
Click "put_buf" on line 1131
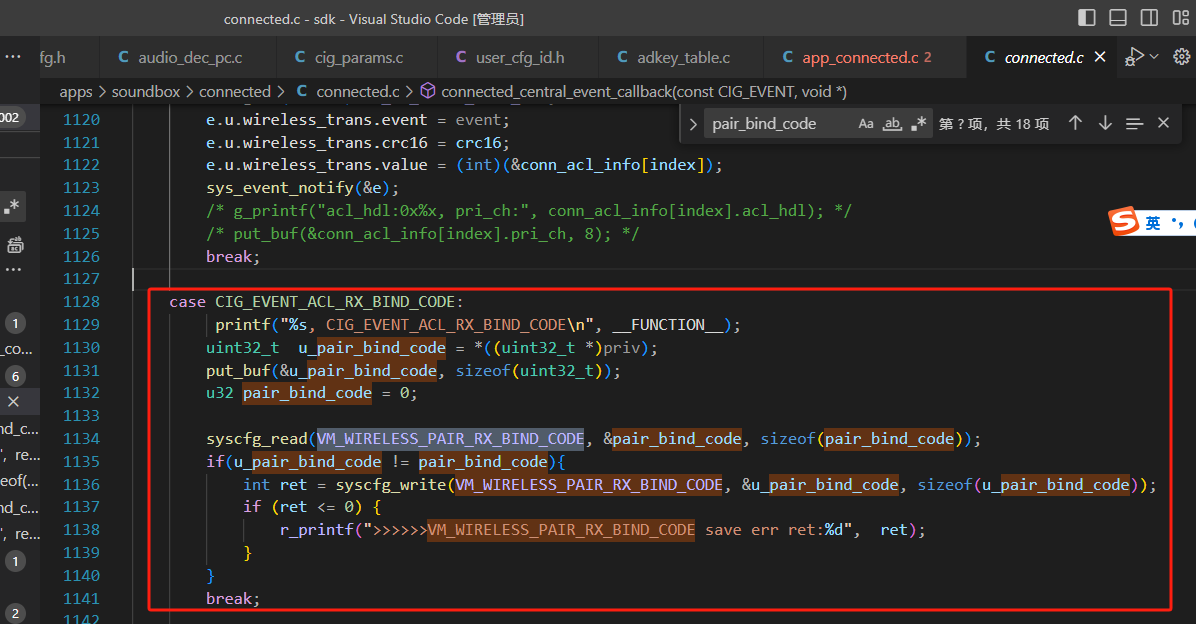238,371
